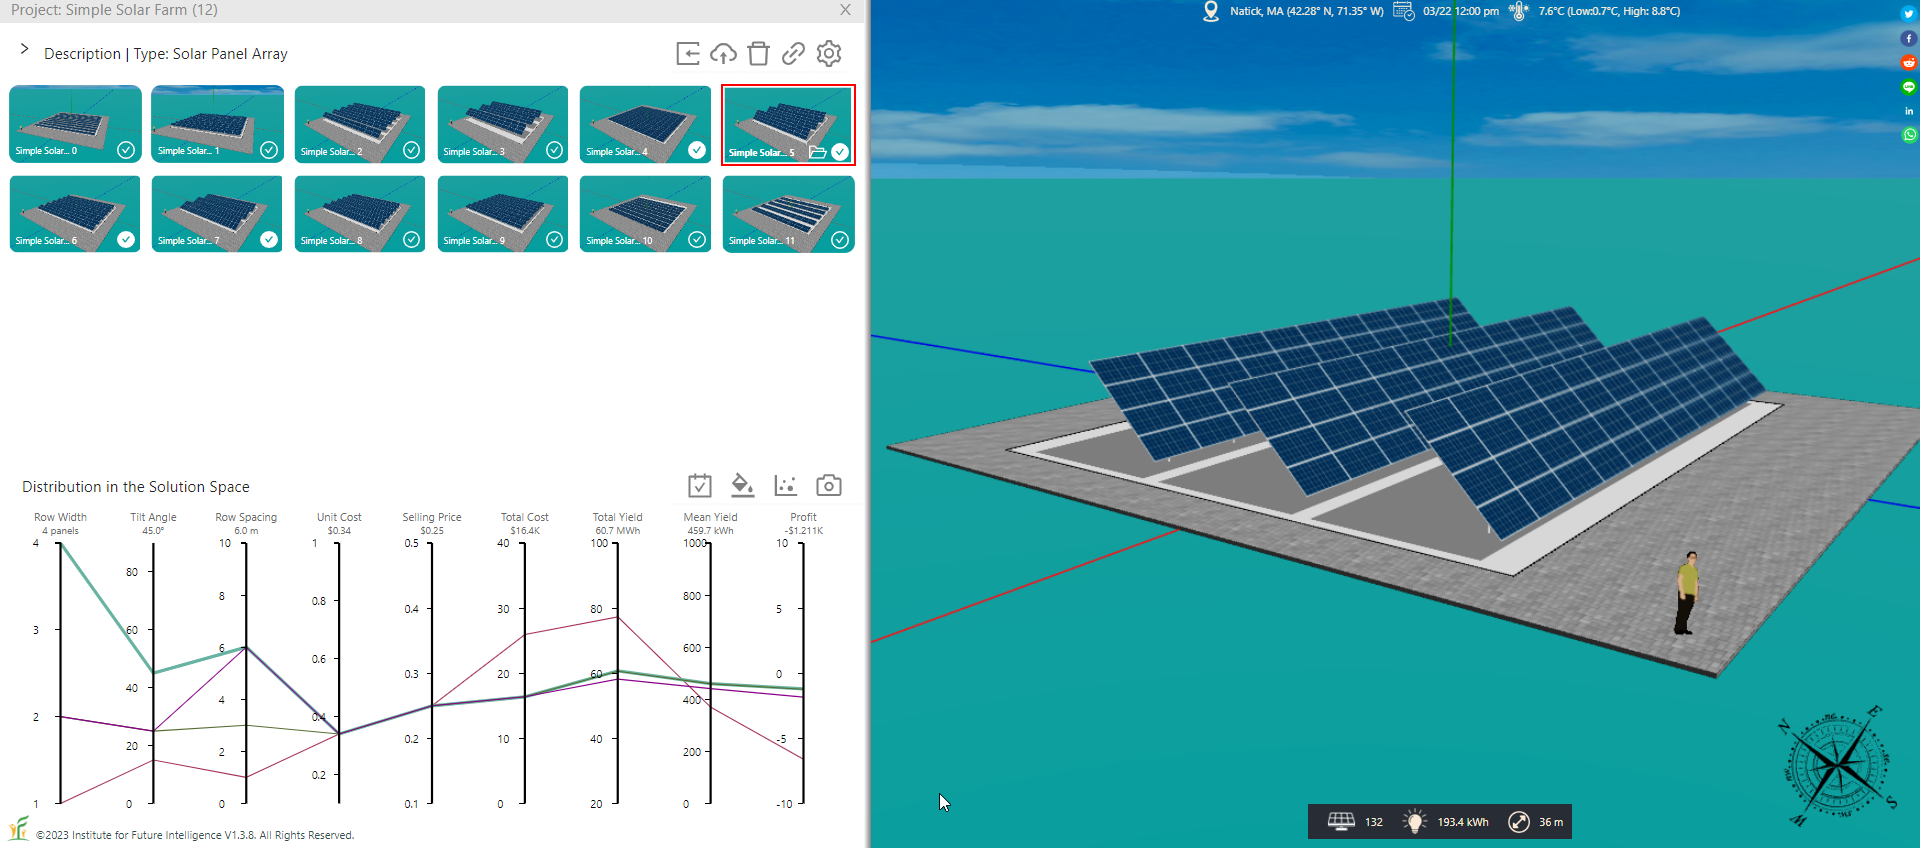1920x848 pixels.
Task: Toggle checkmark on Simple Solar 11 thumbnail
Action: pos(840,240)
